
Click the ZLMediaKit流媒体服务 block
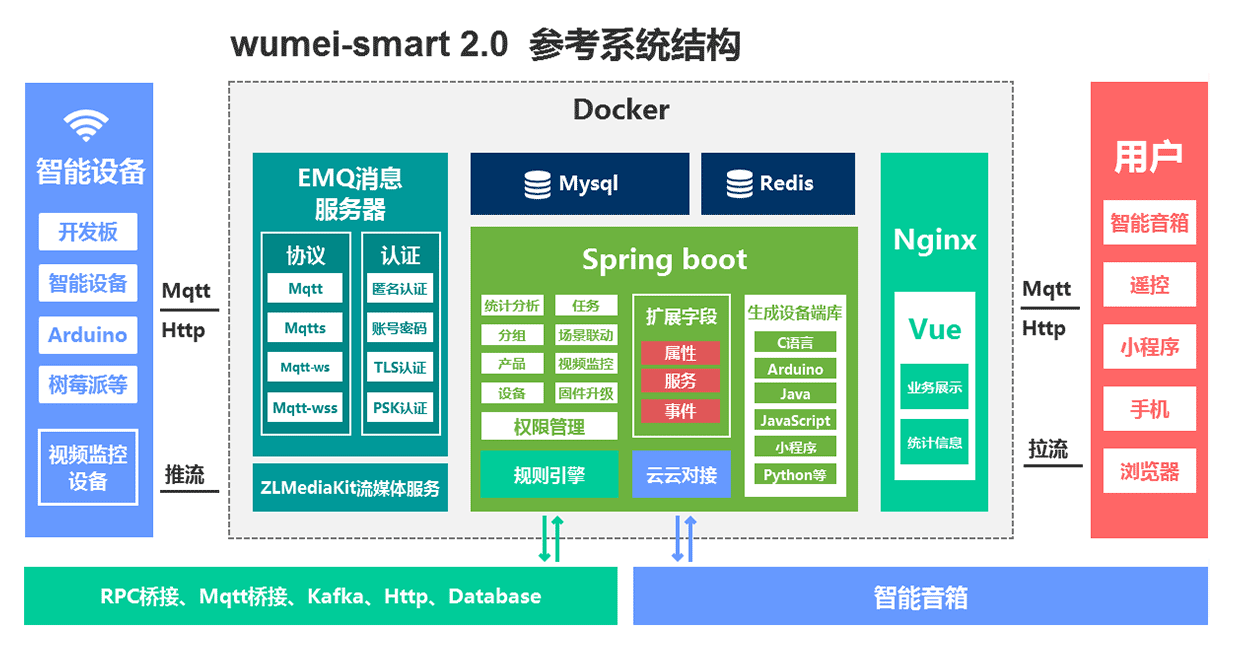click(x=350, y=489)
